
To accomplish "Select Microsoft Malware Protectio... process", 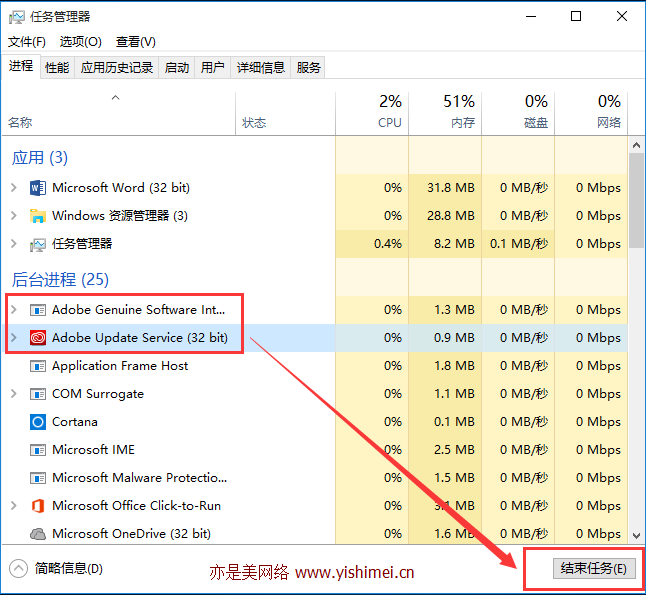I will pyautogui.click(x=315, y=478).
